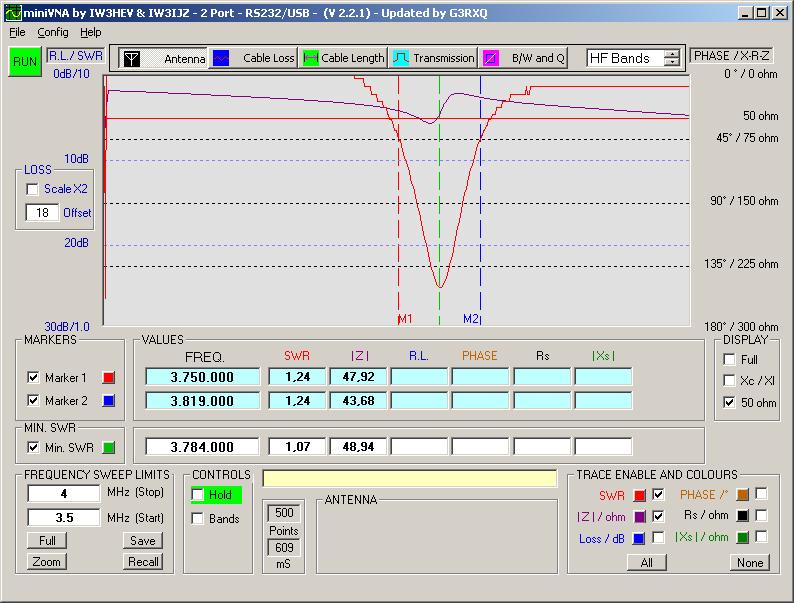Select the Transmission mode icon
This screenshot has height=603, width=794.
[x=400, y=58]
